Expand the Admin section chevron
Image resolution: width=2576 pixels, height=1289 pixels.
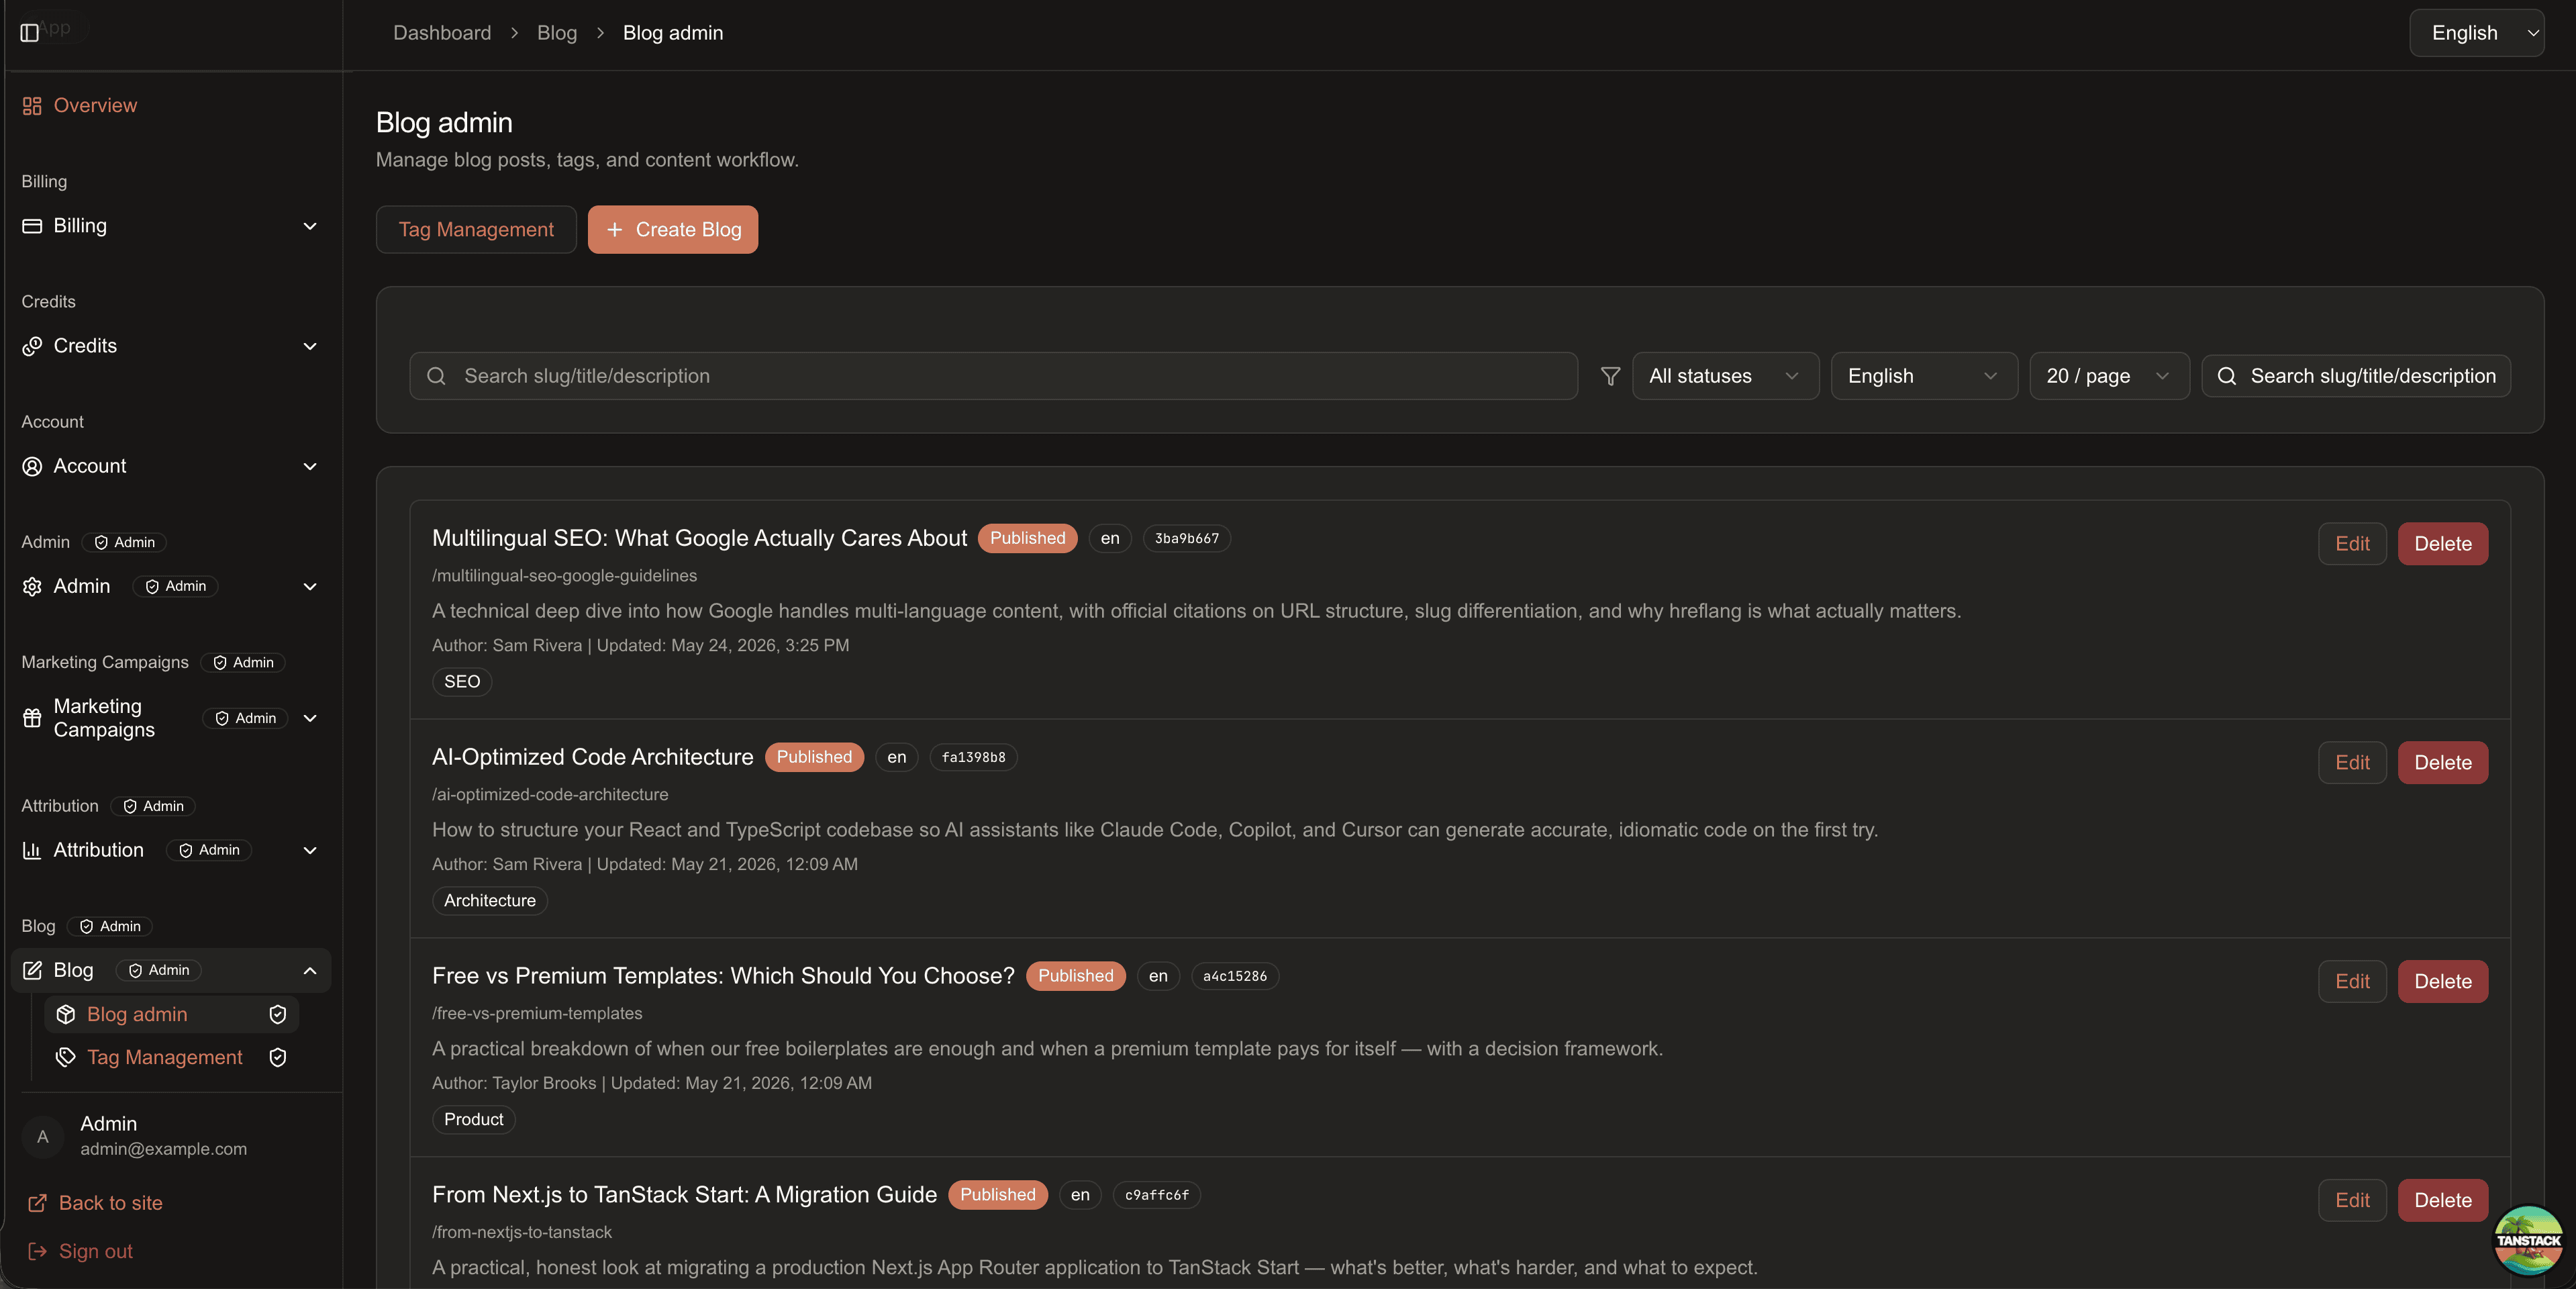[310, 587]
